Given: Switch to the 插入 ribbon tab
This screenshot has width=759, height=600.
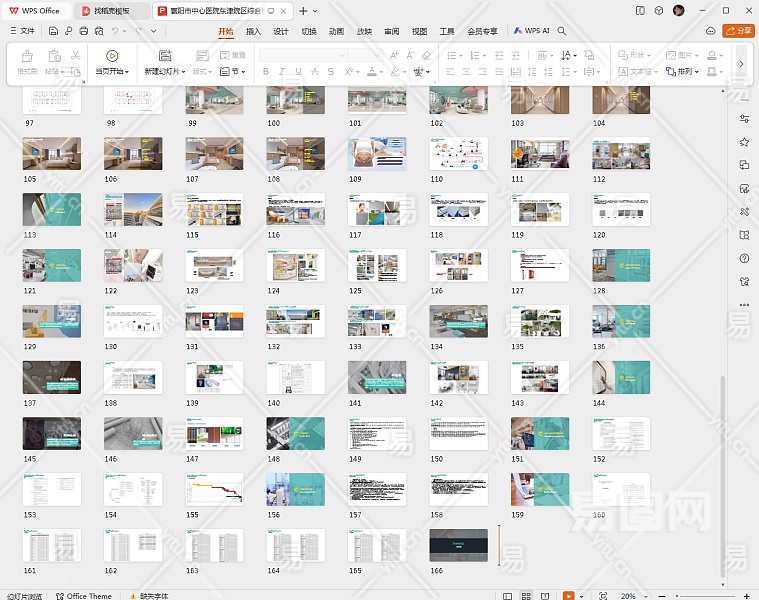Looking at the screenshot, I should pos(253,31).
